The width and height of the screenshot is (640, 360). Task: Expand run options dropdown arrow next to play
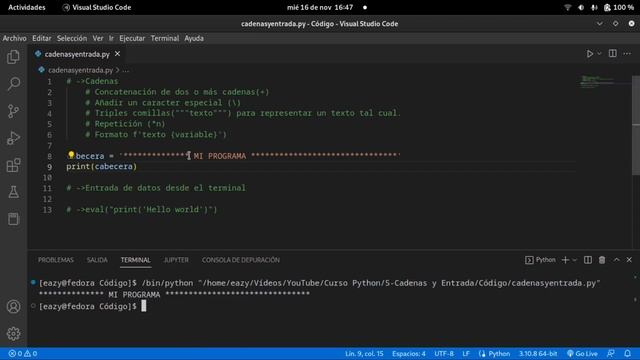599,53
